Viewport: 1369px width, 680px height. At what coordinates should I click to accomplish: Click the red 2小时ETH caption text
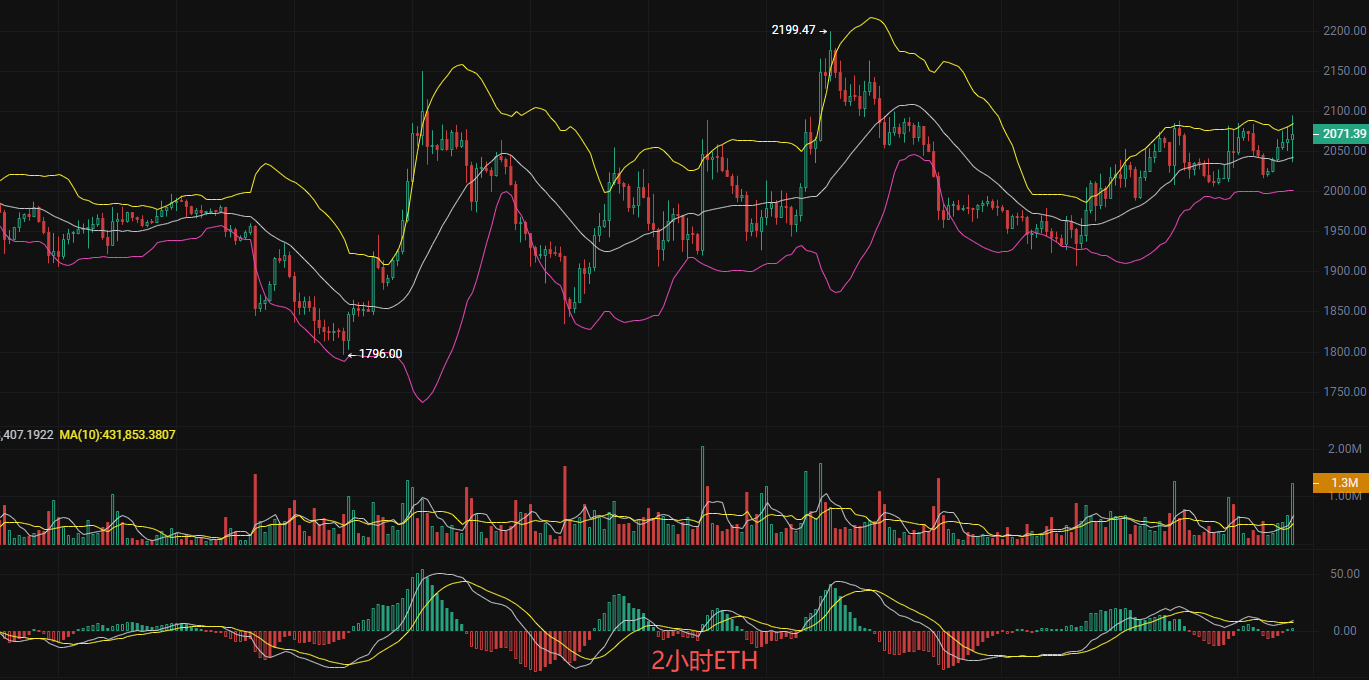[704, 661]
